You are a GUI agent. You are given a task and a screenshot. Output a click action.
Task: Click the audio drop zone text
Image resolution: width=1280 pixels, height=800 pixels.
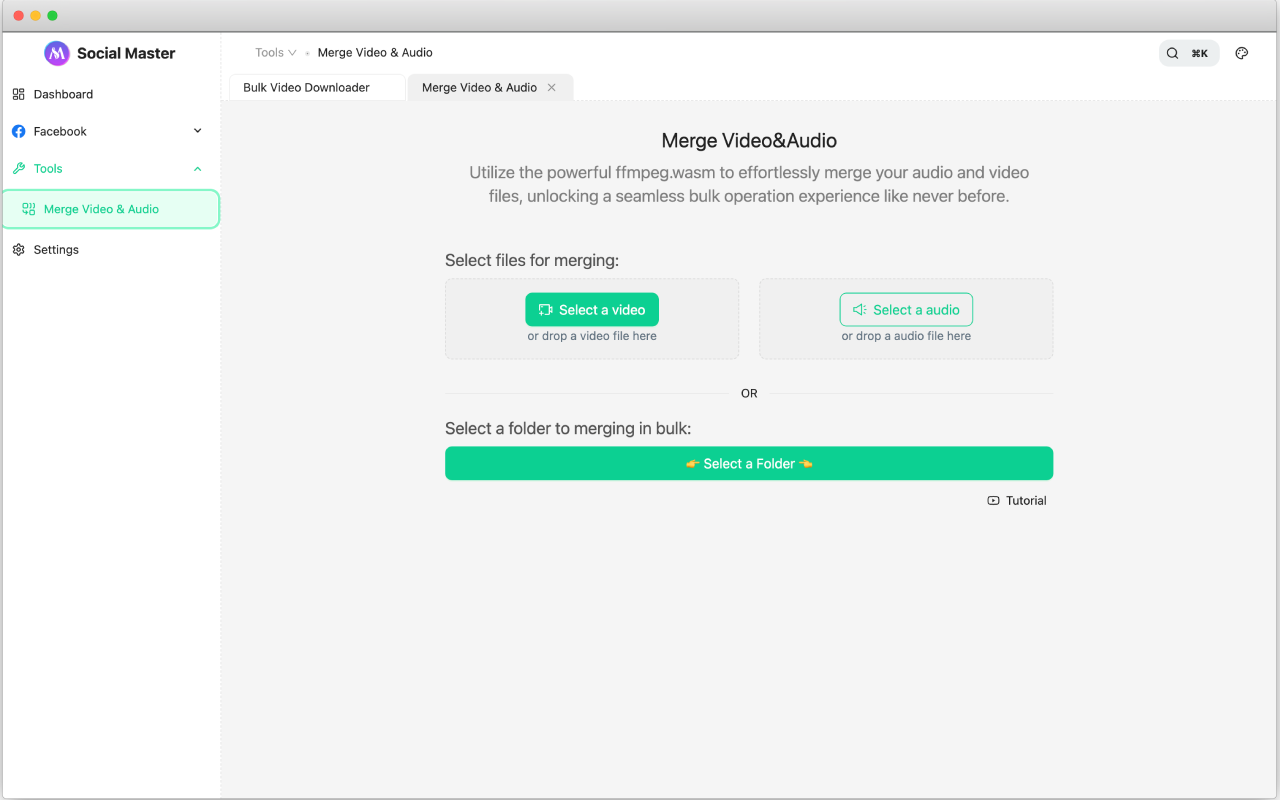coord(906,336)
